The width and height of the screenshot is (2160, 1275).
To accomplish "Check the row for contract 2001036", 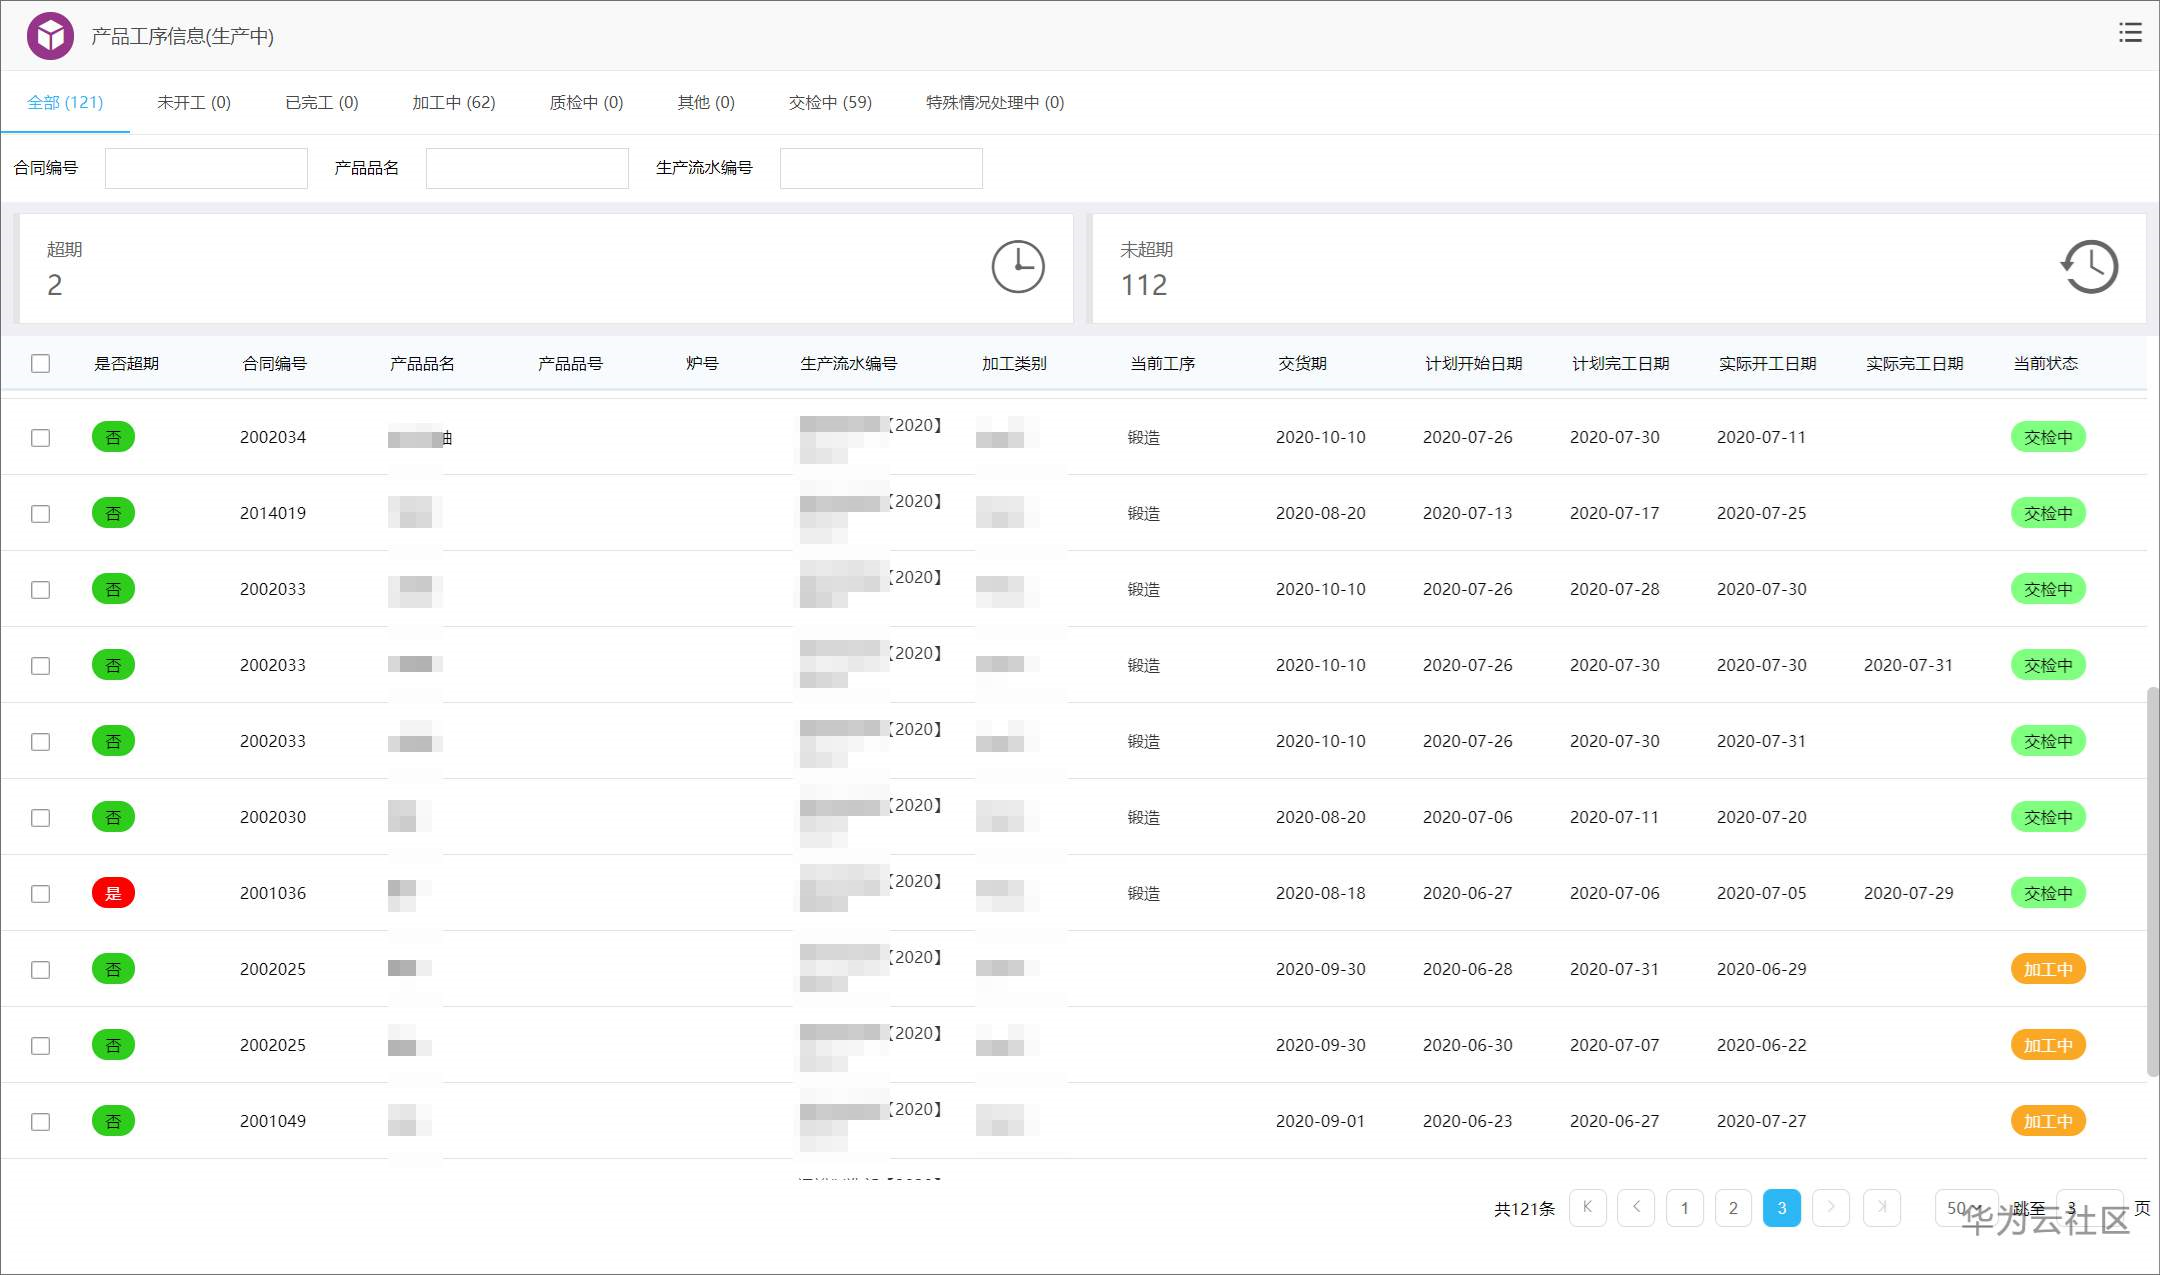I will click(x=40, y=893).
